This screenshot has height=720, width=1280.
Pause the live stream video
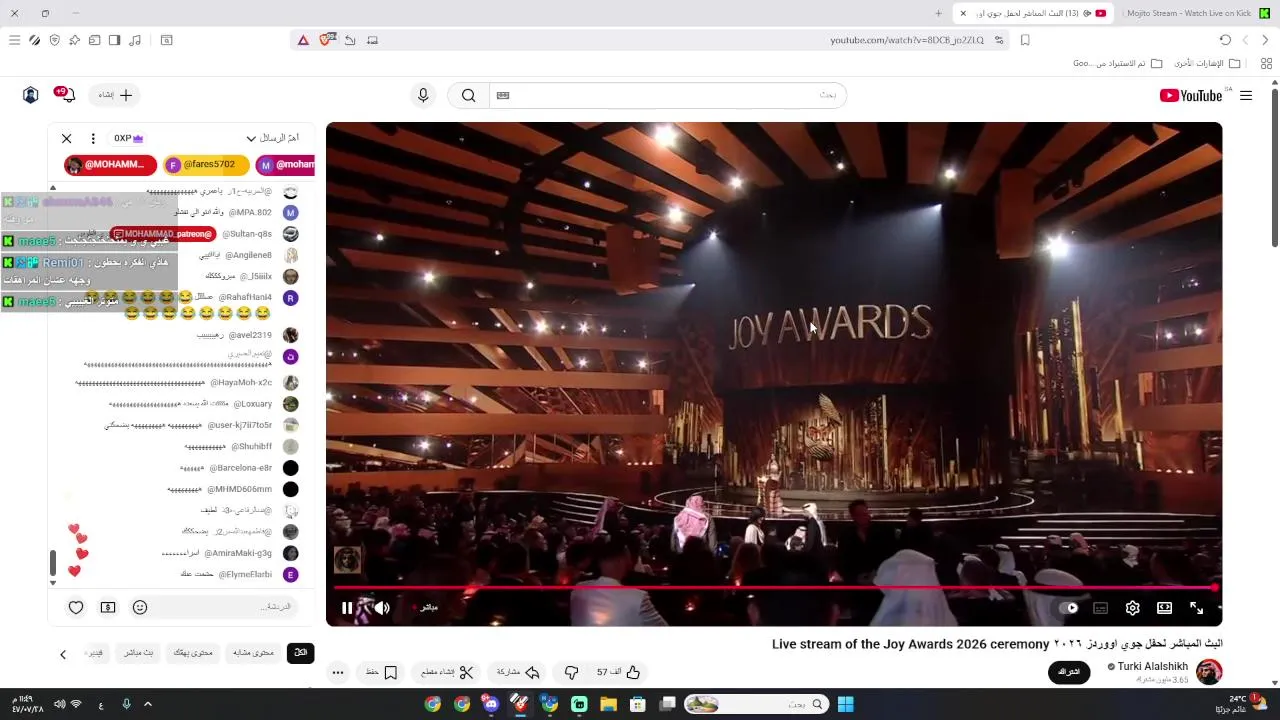pos(347,608)
